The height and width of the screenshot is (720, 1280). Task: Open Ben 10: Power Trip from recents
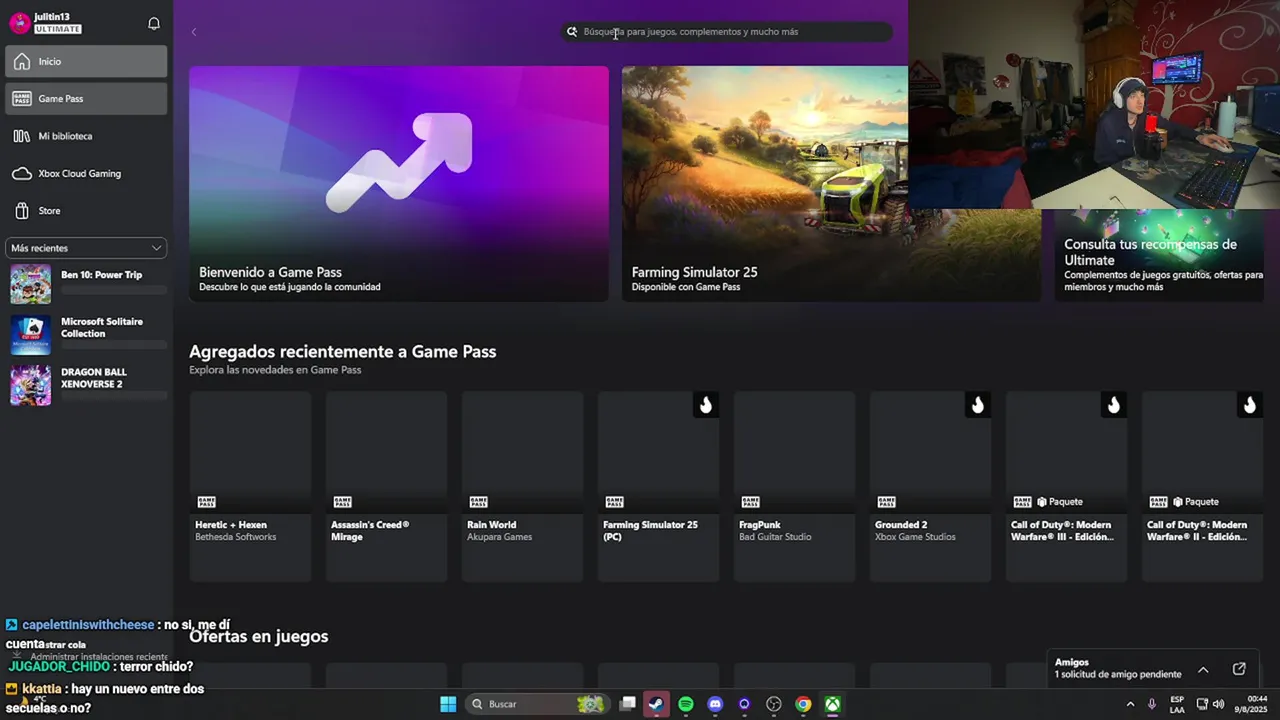pos(87,284)
